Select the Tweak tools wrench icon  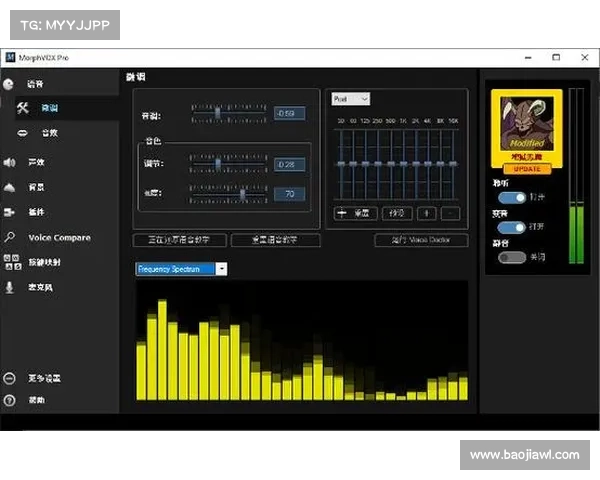pos(23,108)
